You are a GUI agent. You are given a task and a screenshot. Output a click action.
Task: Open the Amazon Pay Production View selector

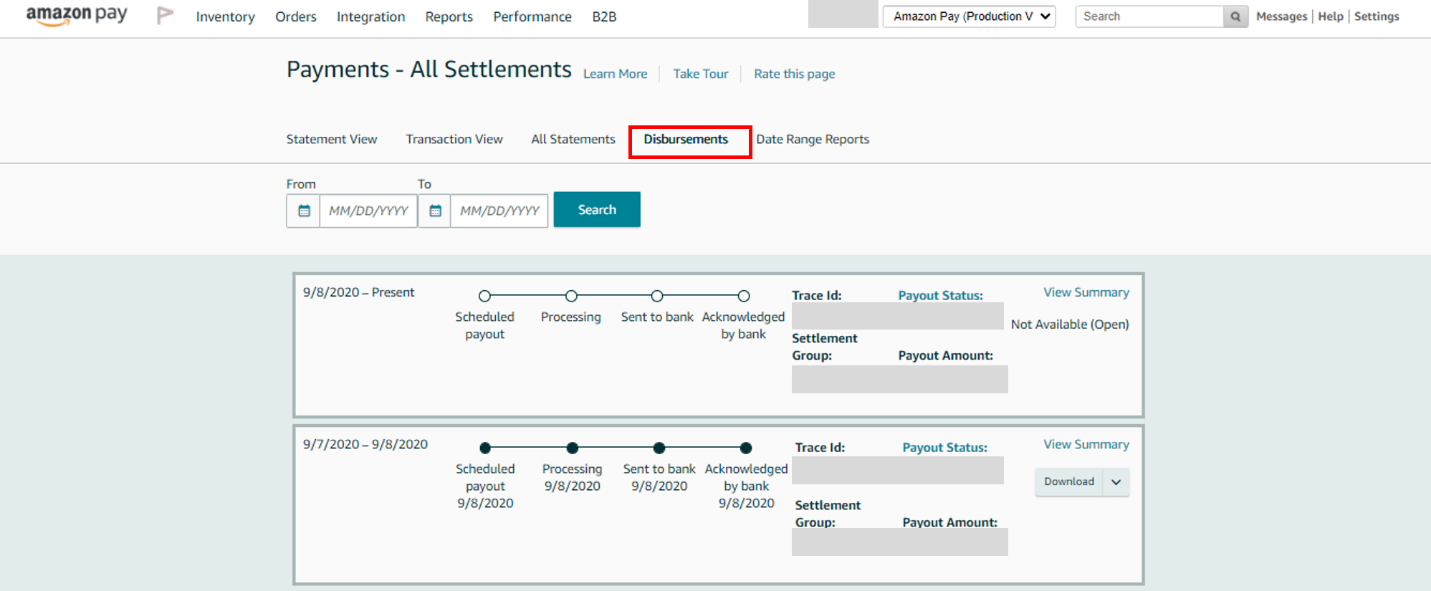click(x=968, y=17)
